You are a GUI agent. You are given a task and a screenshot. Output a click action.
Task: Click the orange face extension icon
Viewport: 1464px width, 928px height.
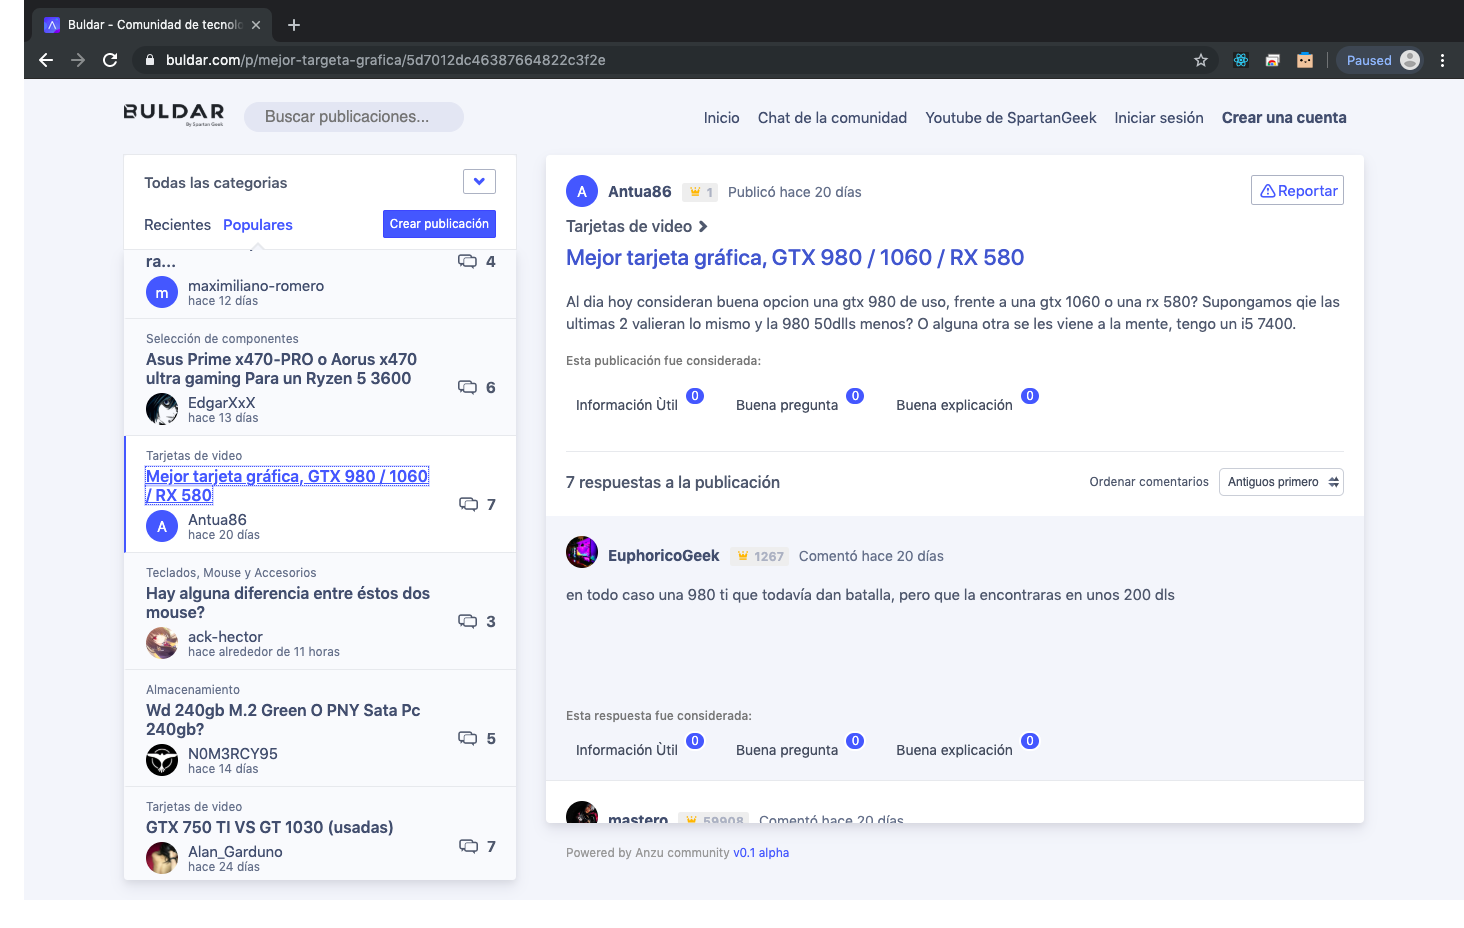pos(1305,60)
